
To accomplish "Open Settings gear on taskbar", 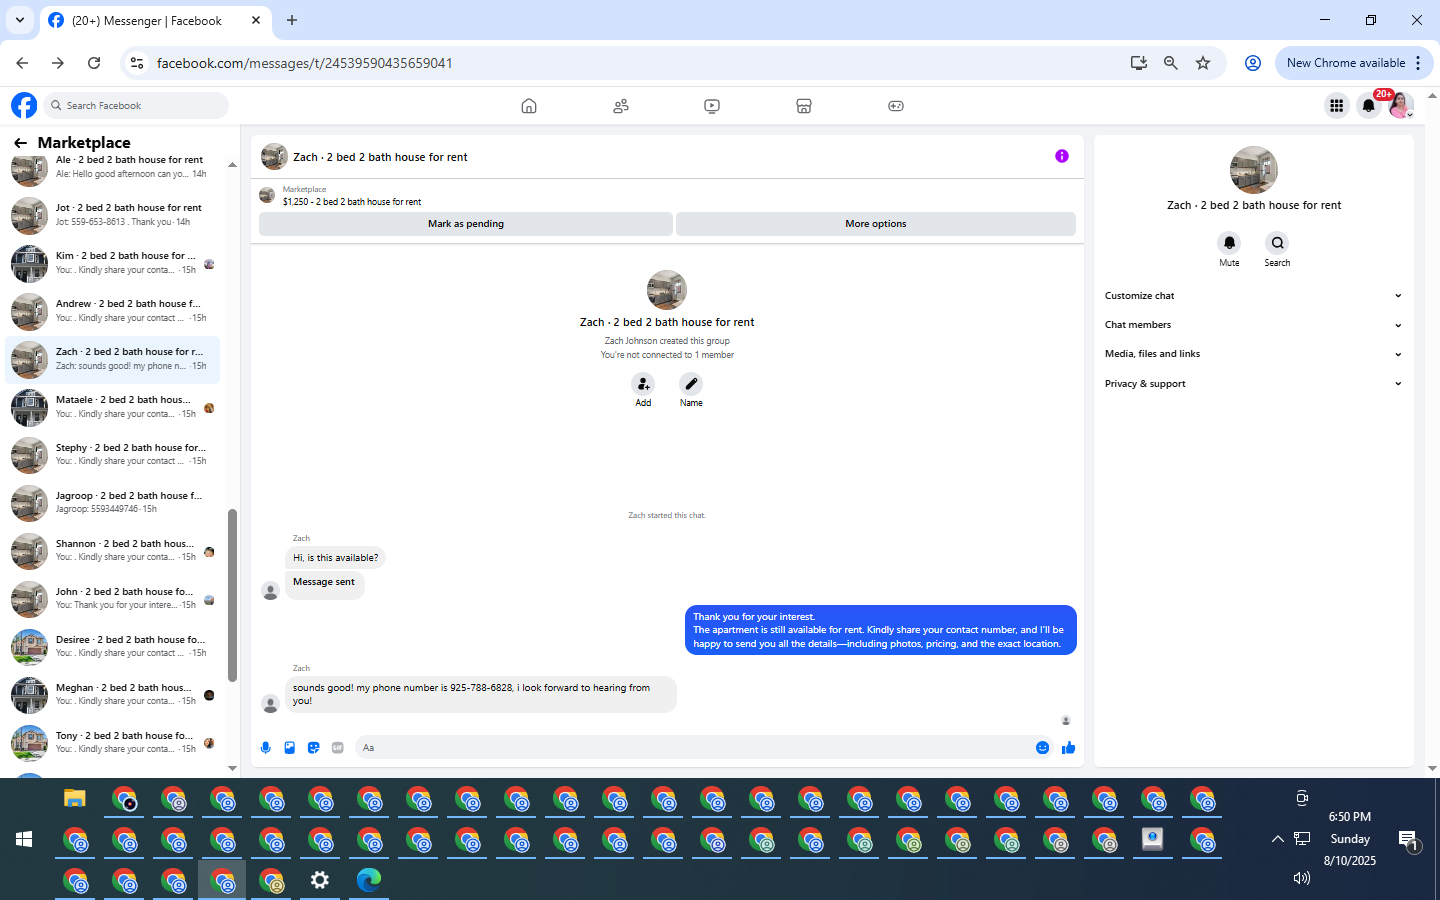I will pos(320,880).
